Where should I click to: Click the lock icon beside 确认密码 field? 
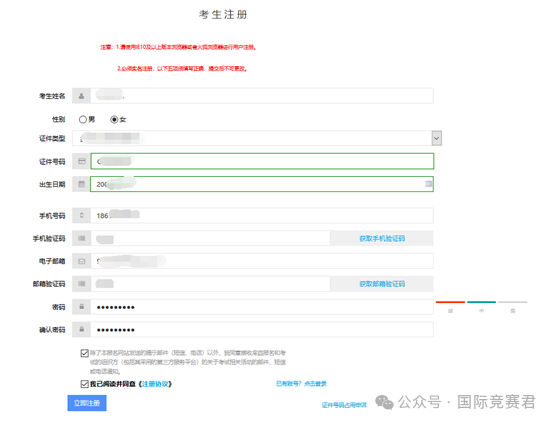coord(82,329)
